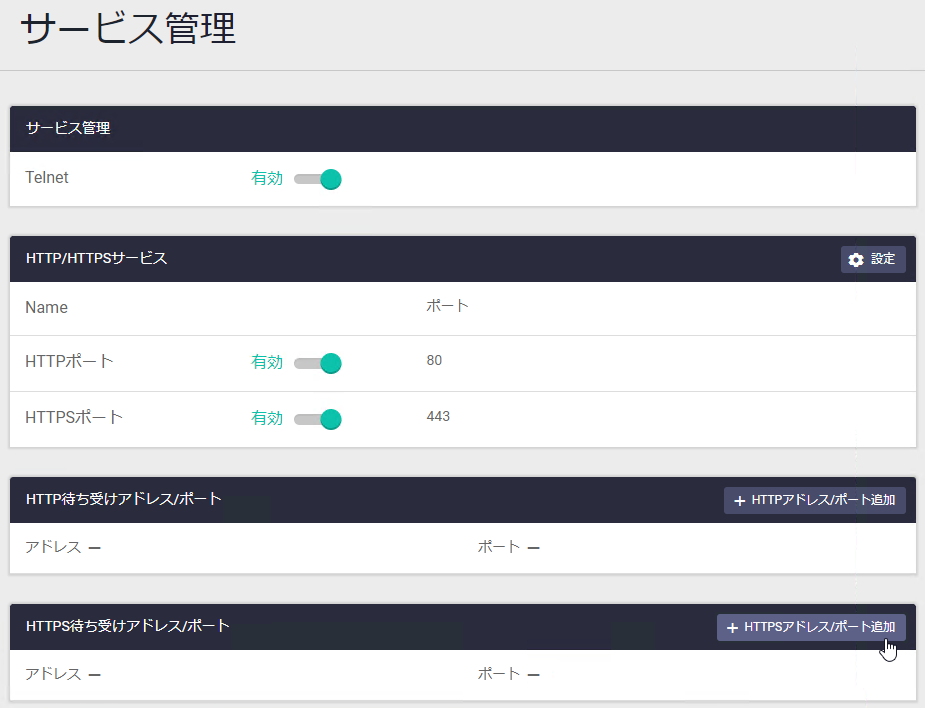
Task: Click 有効 label in HTTPポート row
Action: tap(267, 362)
